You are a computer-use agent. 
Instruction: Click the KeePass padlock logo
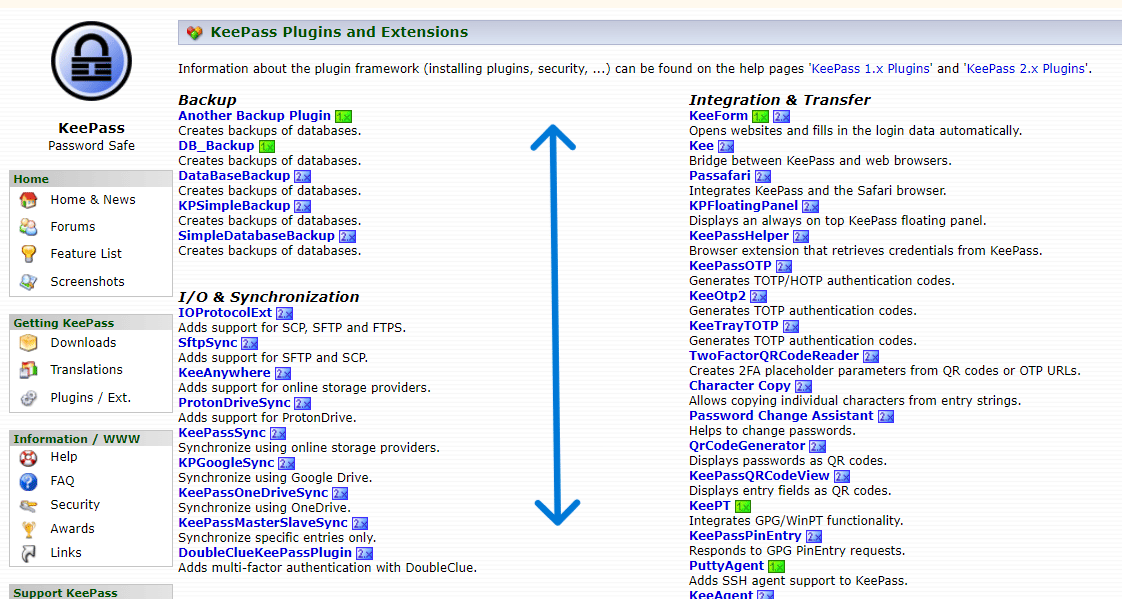pos(90,61)
